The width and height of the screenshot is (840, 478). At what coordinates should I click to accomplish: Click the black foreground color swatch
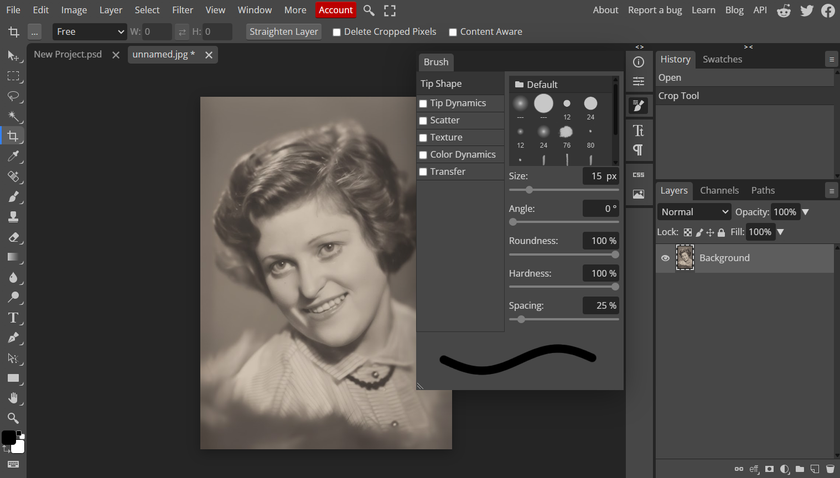click(8, 437)
